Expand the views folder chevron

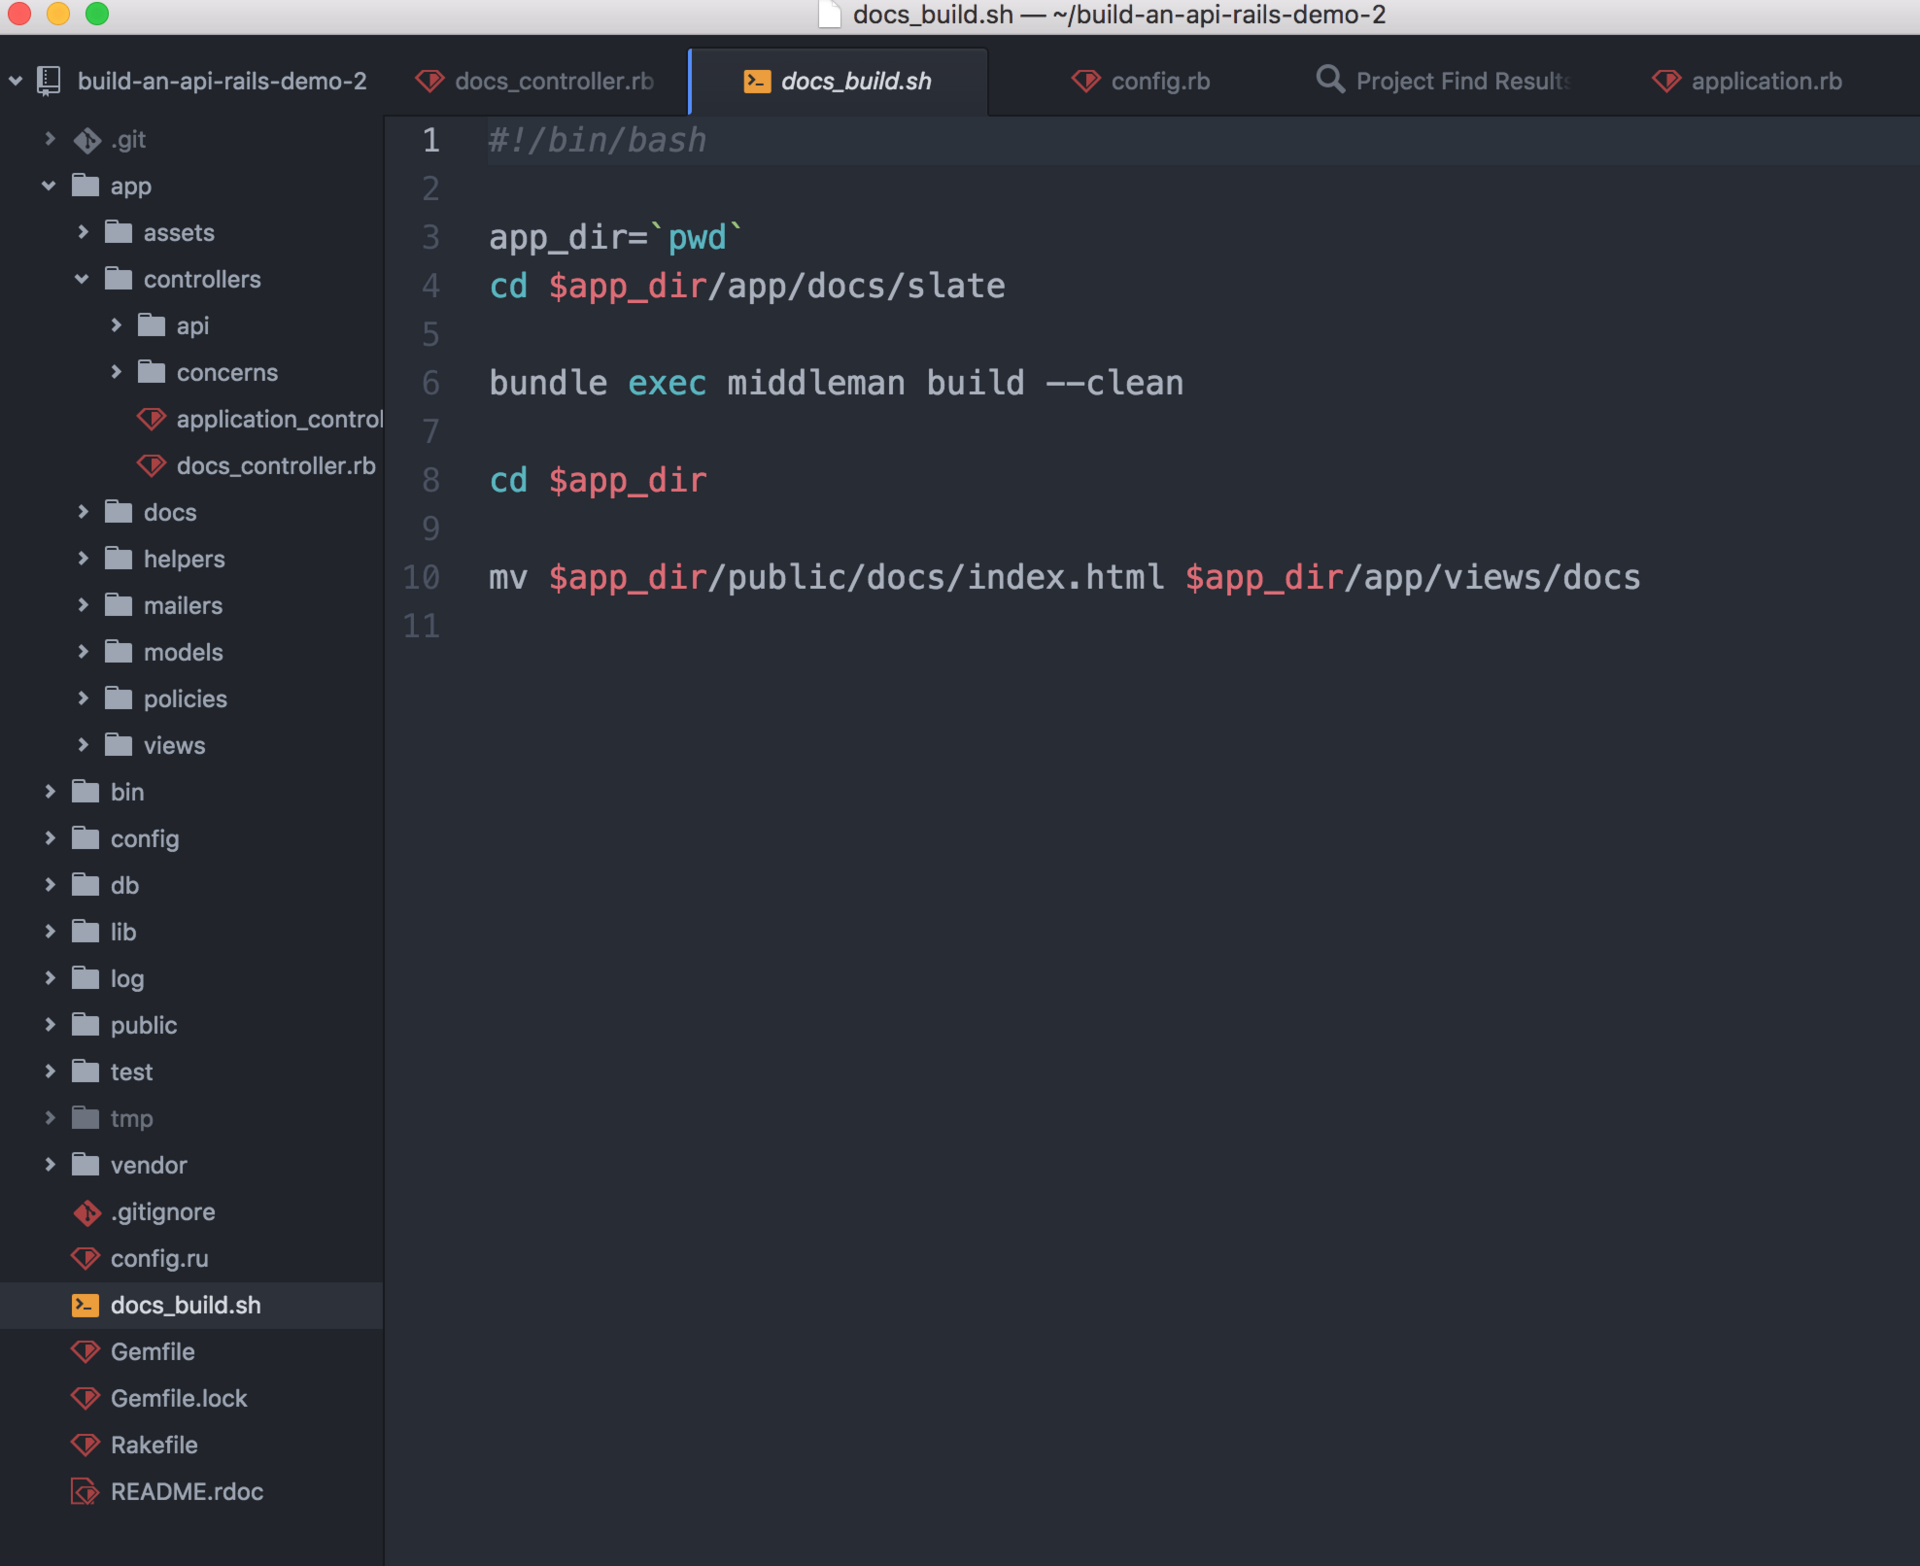tap(83, 745)
